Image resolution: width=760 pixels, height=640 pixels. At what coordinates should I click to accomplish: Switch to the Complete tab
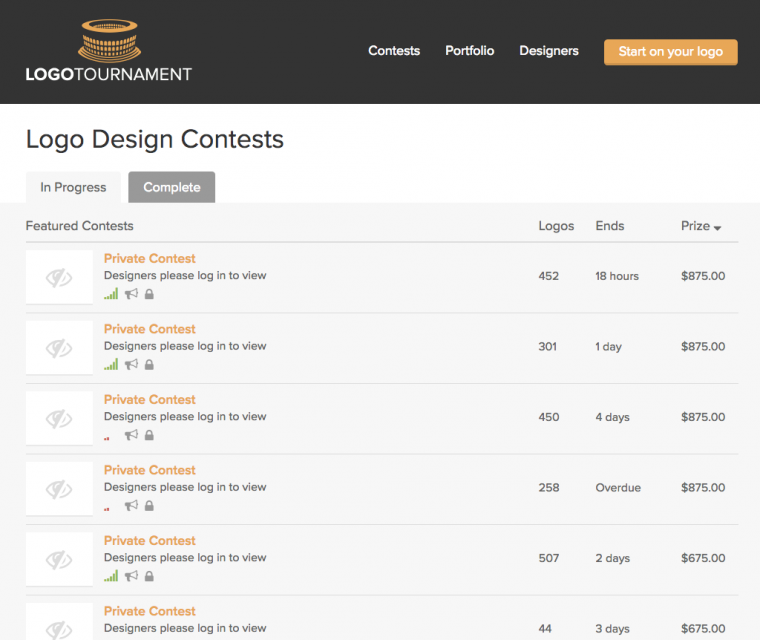(171, 187)
